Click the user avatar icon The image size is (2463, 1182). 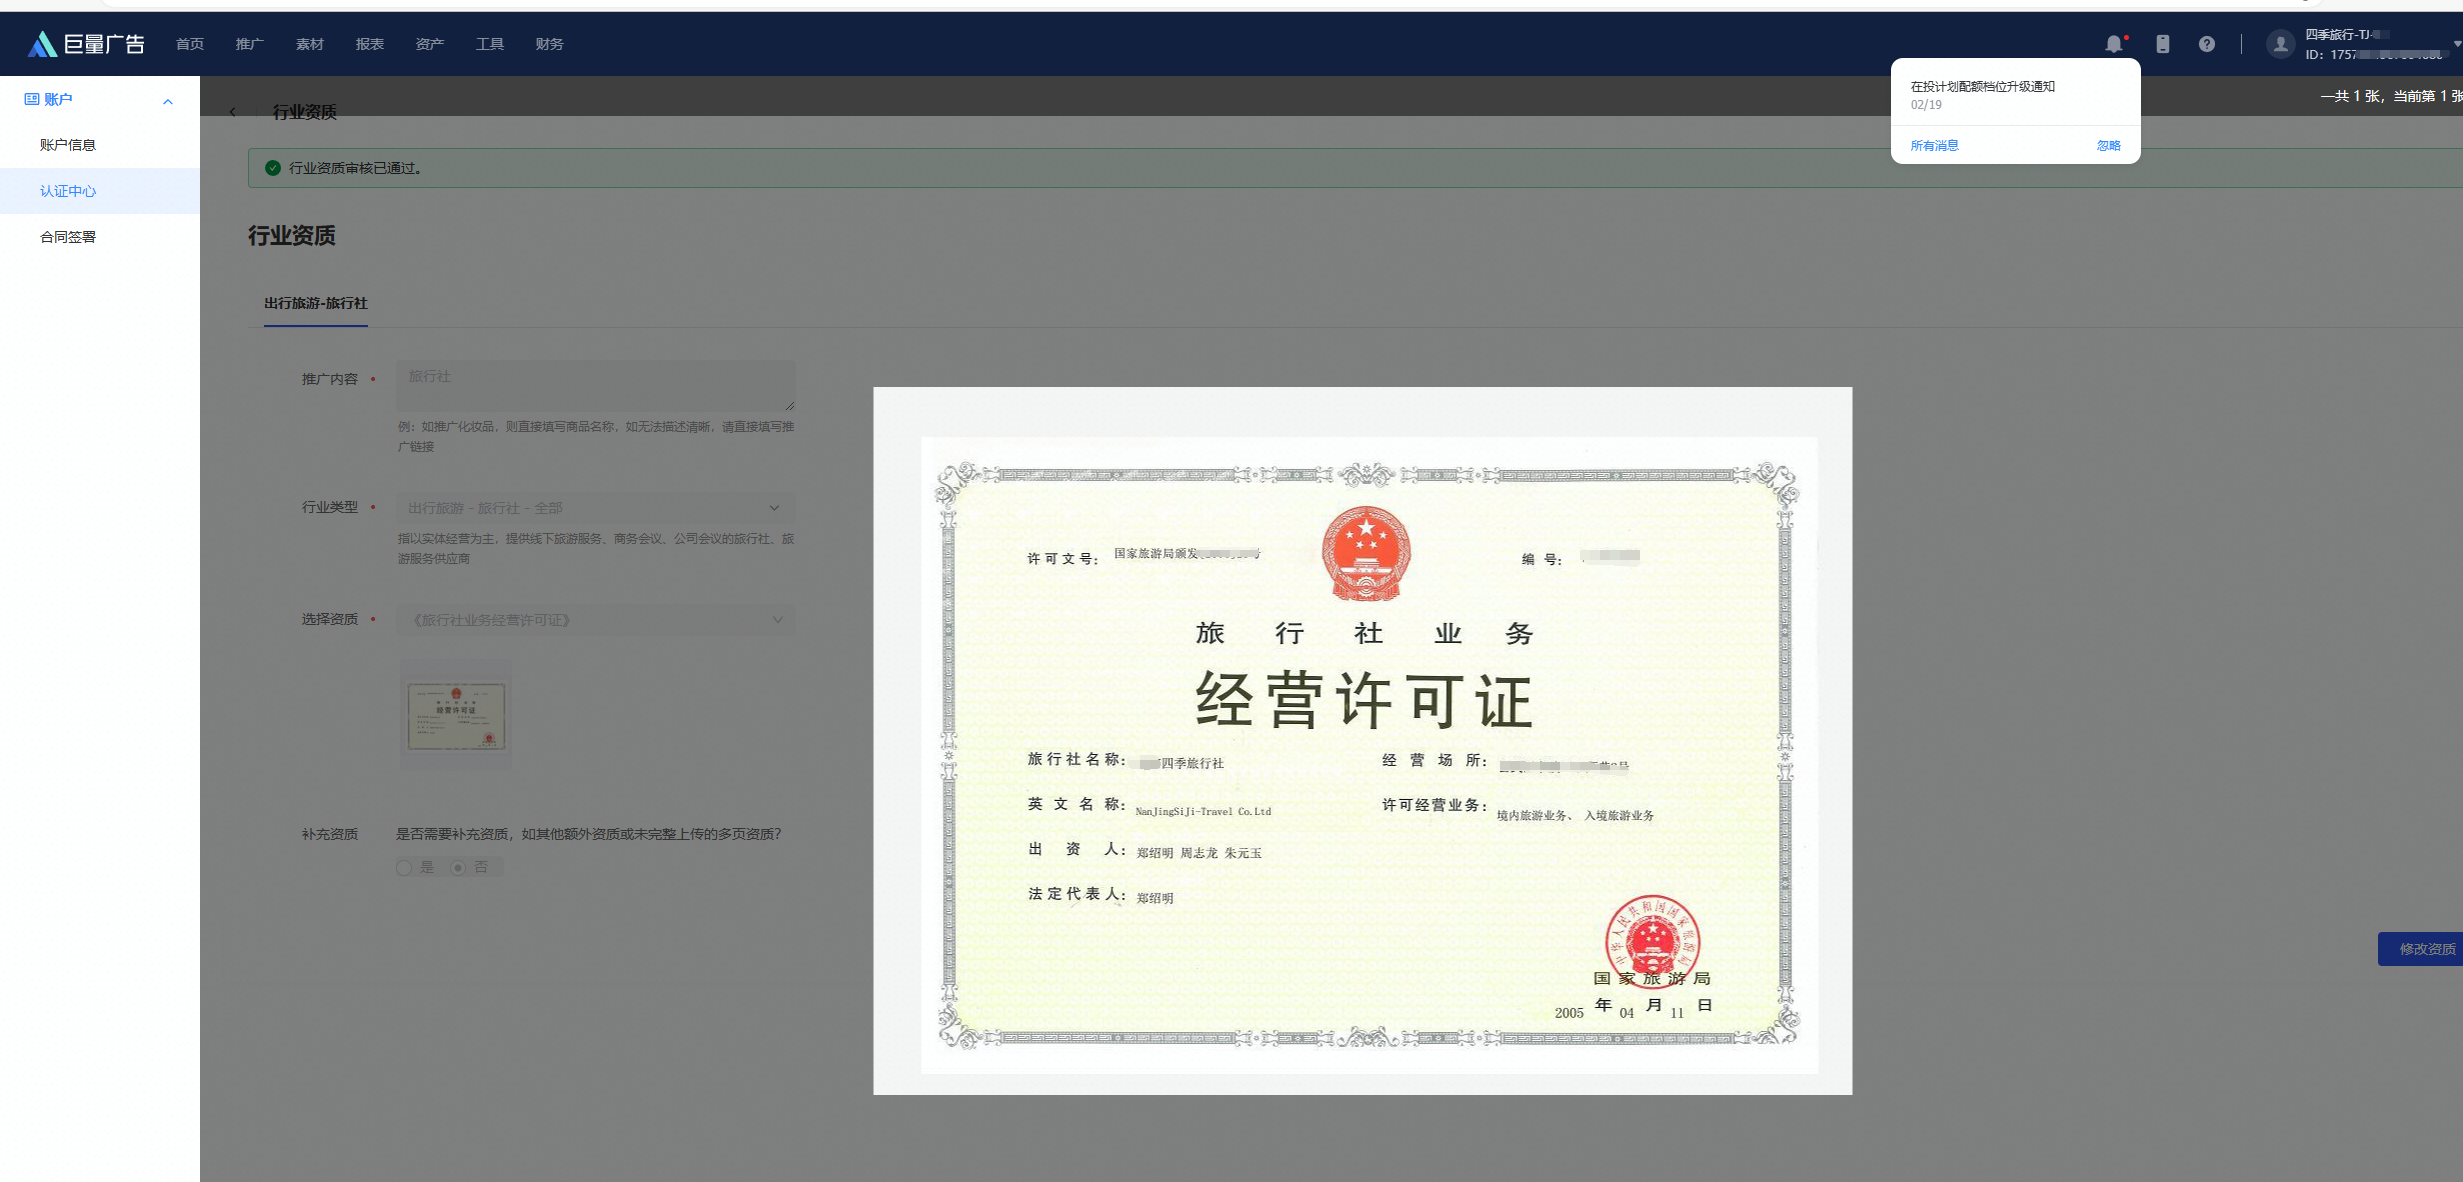(2280, 44)
